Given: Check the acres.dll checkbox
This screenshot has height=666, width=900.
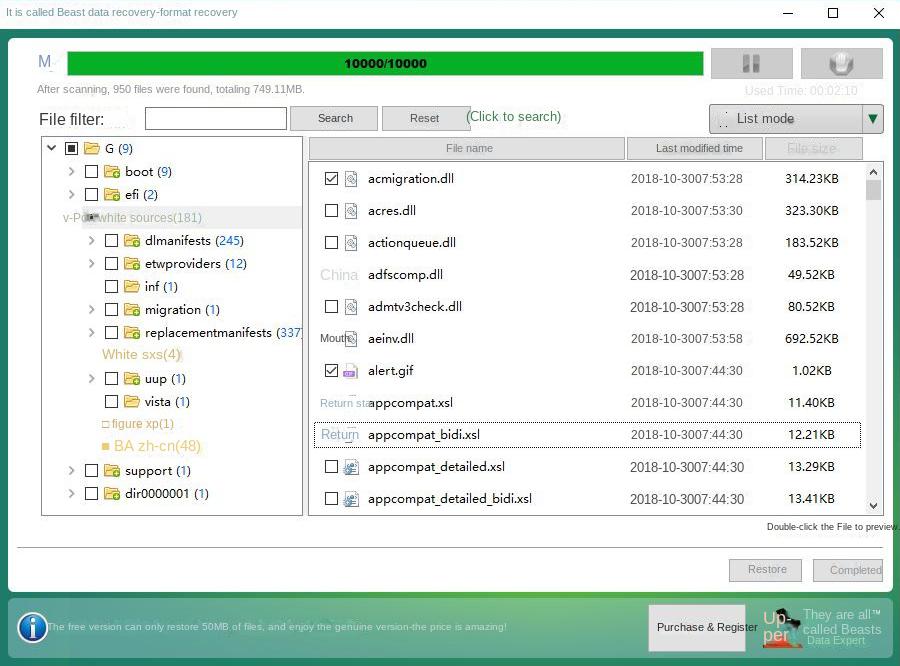Looking at the screenshot, I should (x=331, y=210).
